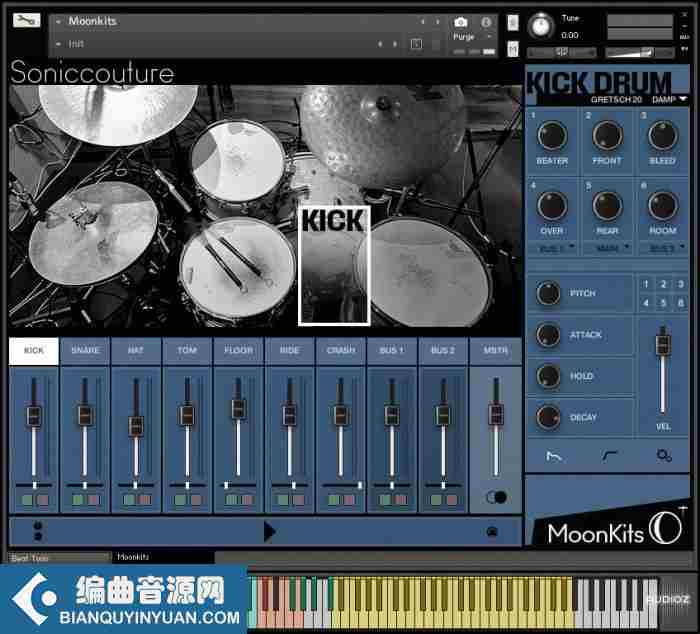Click the Tune knob in the header
The width and height of the screenshot is (700, 634).
(540, 26)
